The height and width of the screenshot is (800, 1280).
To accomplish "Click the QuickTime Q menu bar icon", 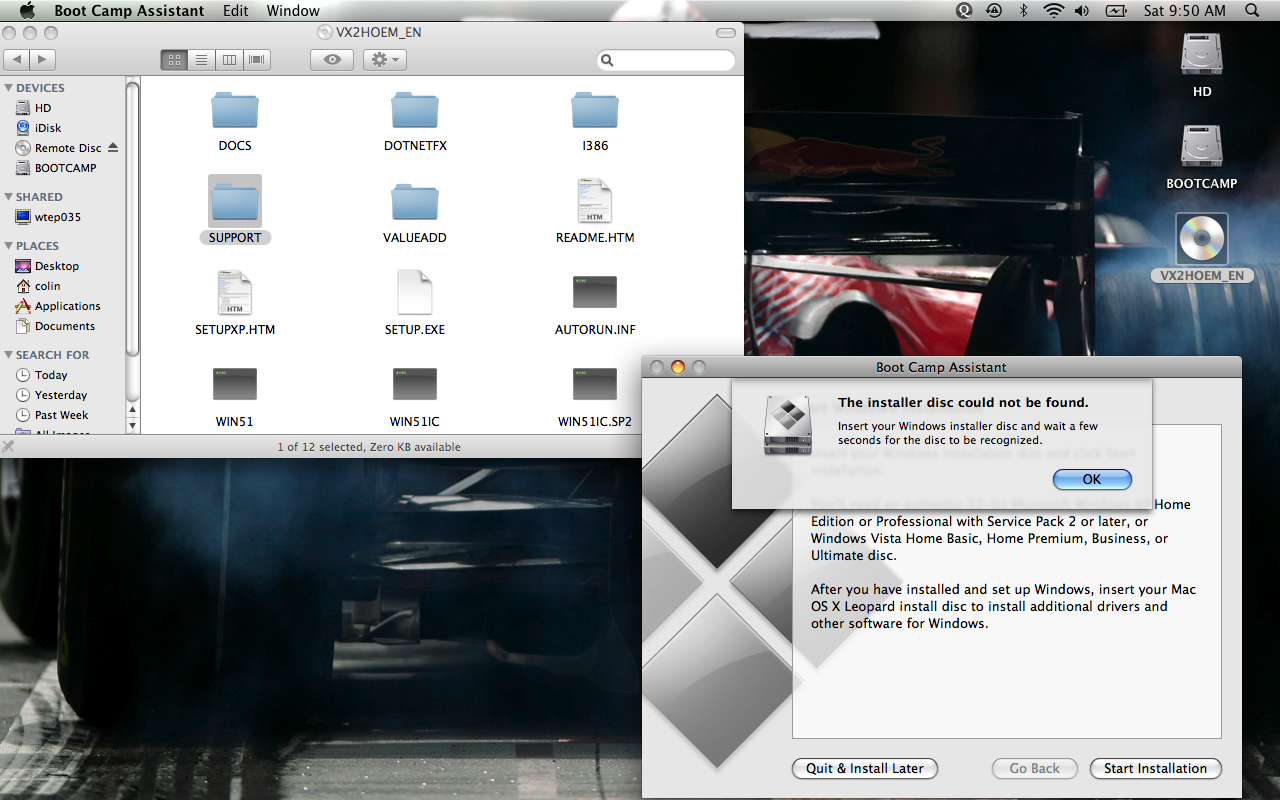I will (964, 11).
